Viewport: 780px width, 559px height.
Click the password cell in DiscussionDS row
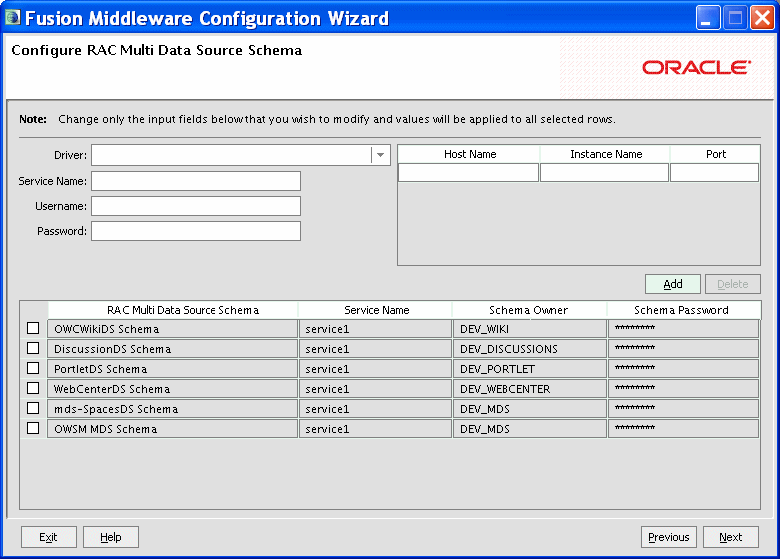pos(683,349)
